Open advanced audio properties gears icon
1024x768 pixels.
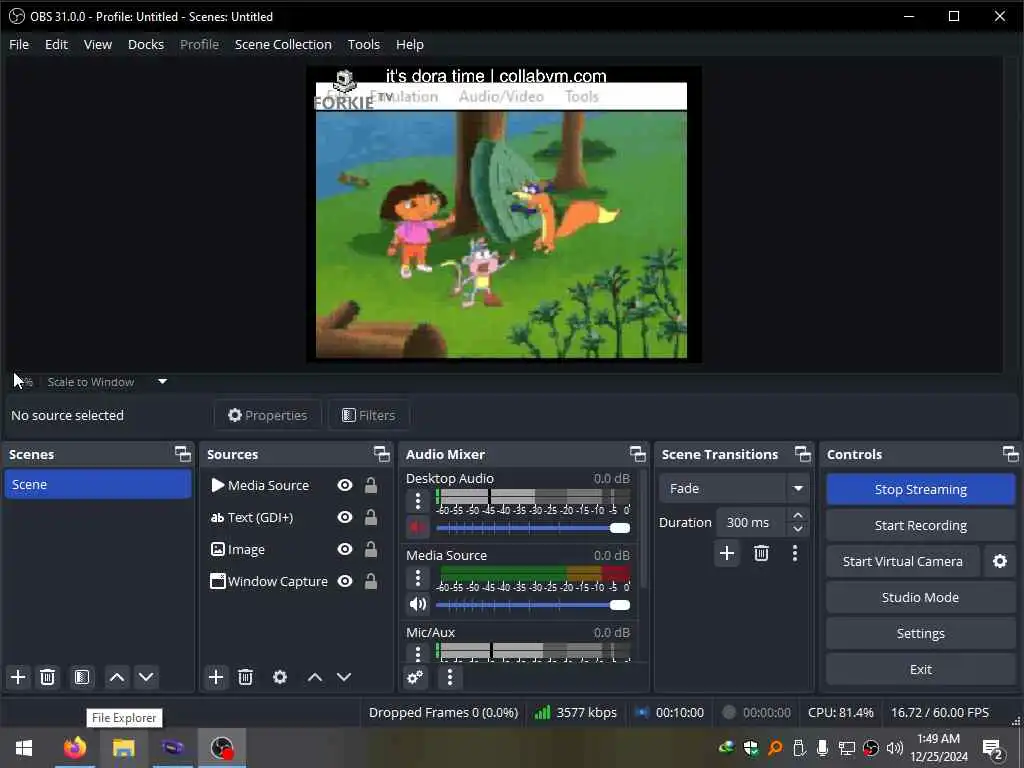click(415, 677)
